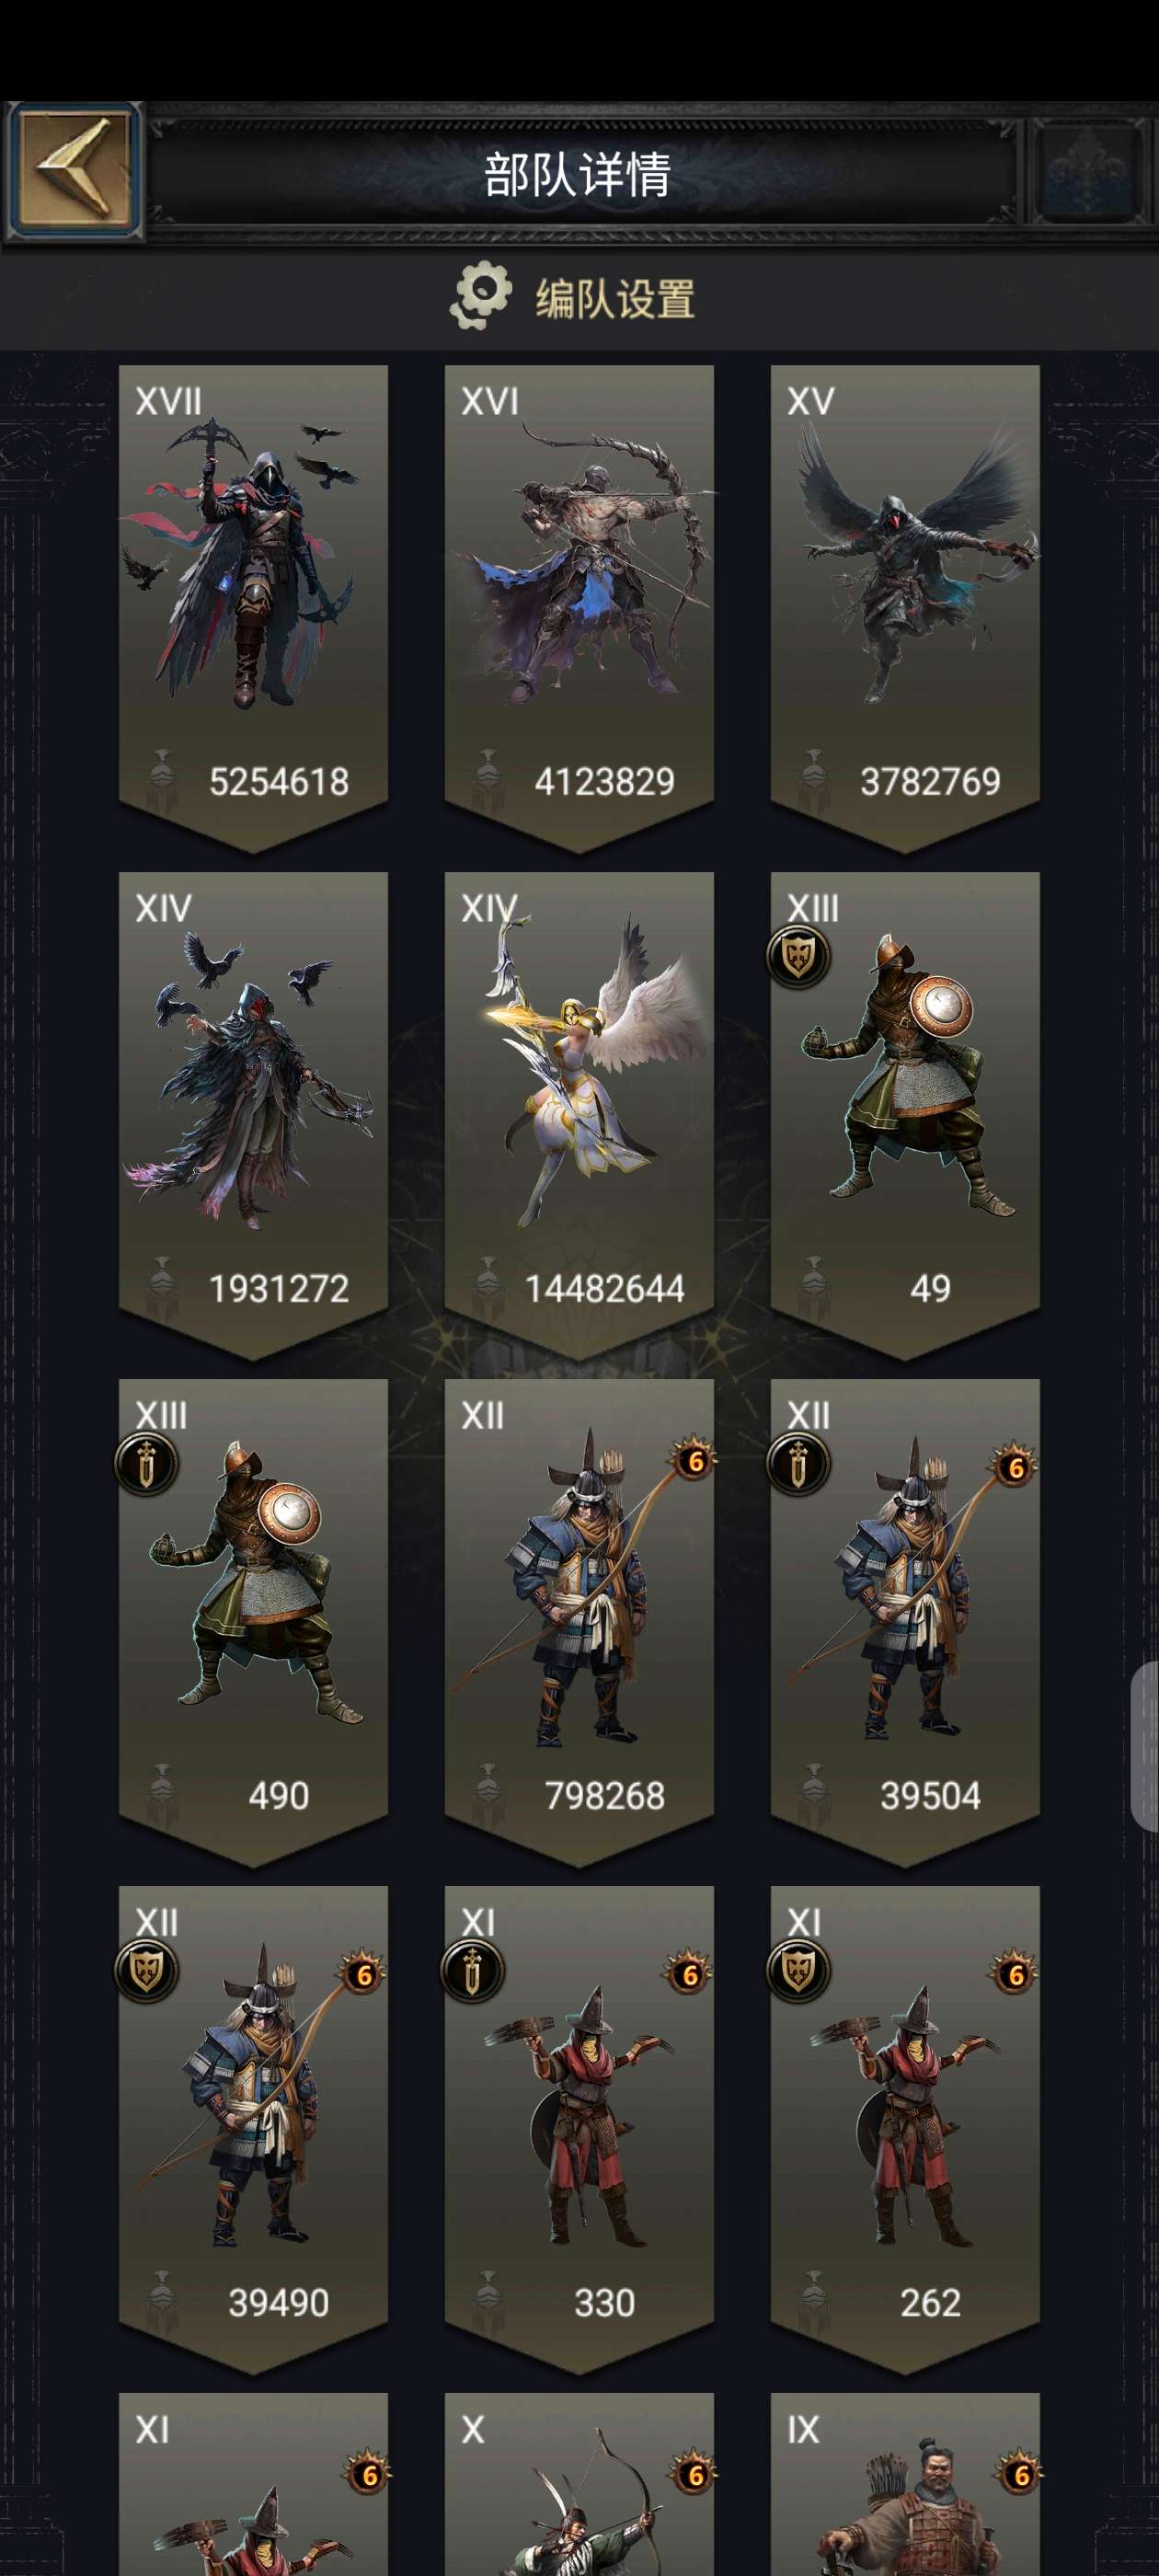This screenshot has height=2576, width=1159.
Task: Click shield badge on XI troop with 262
Action: [798, 1971]
